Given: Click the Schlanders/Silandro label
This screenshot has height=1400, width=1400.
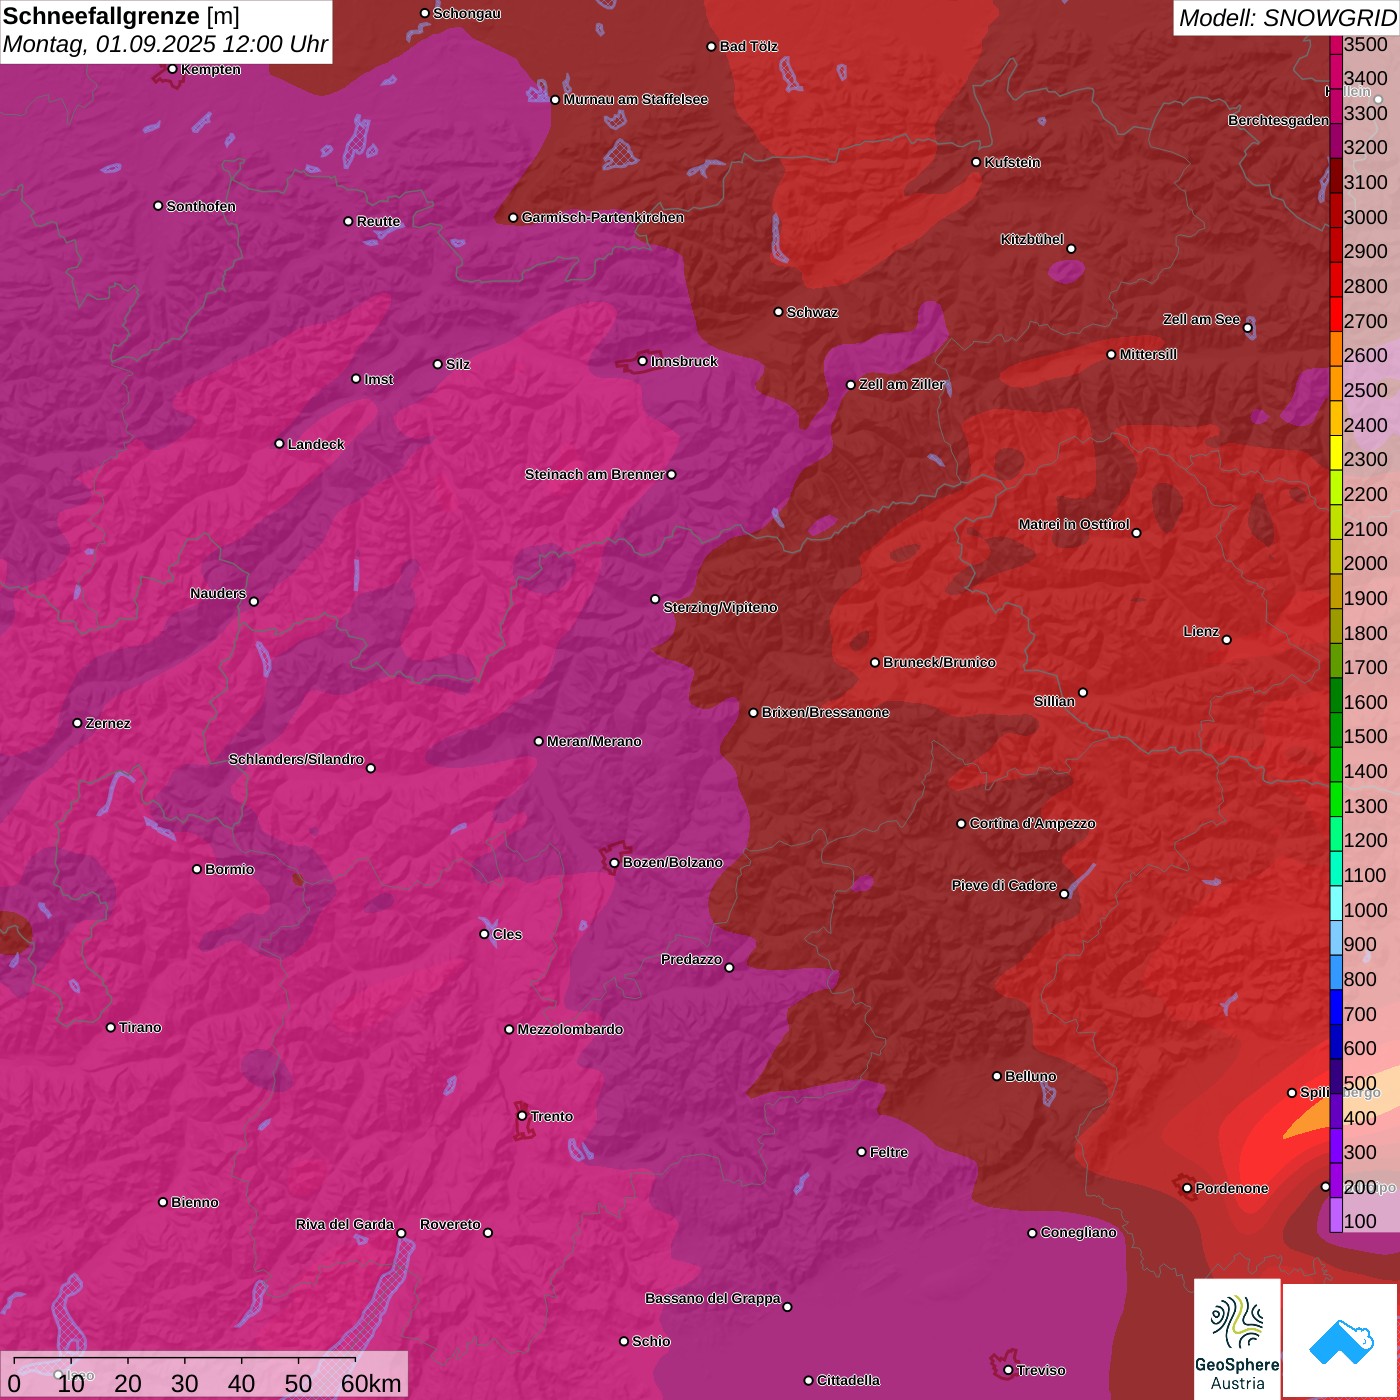Looking at the screenshot, I should [x=296, y=759].
